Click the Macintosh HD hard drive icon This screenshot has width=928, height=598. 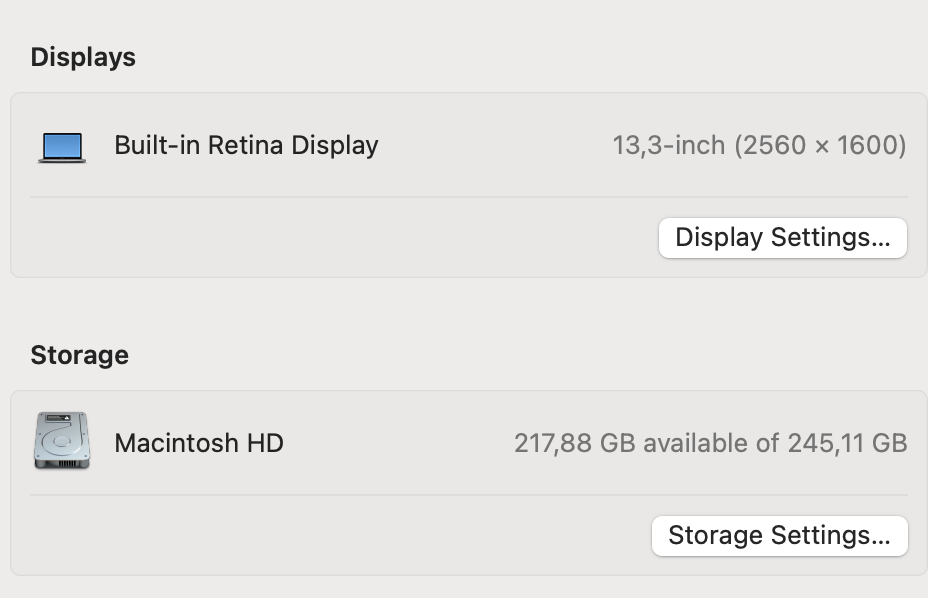62,441
